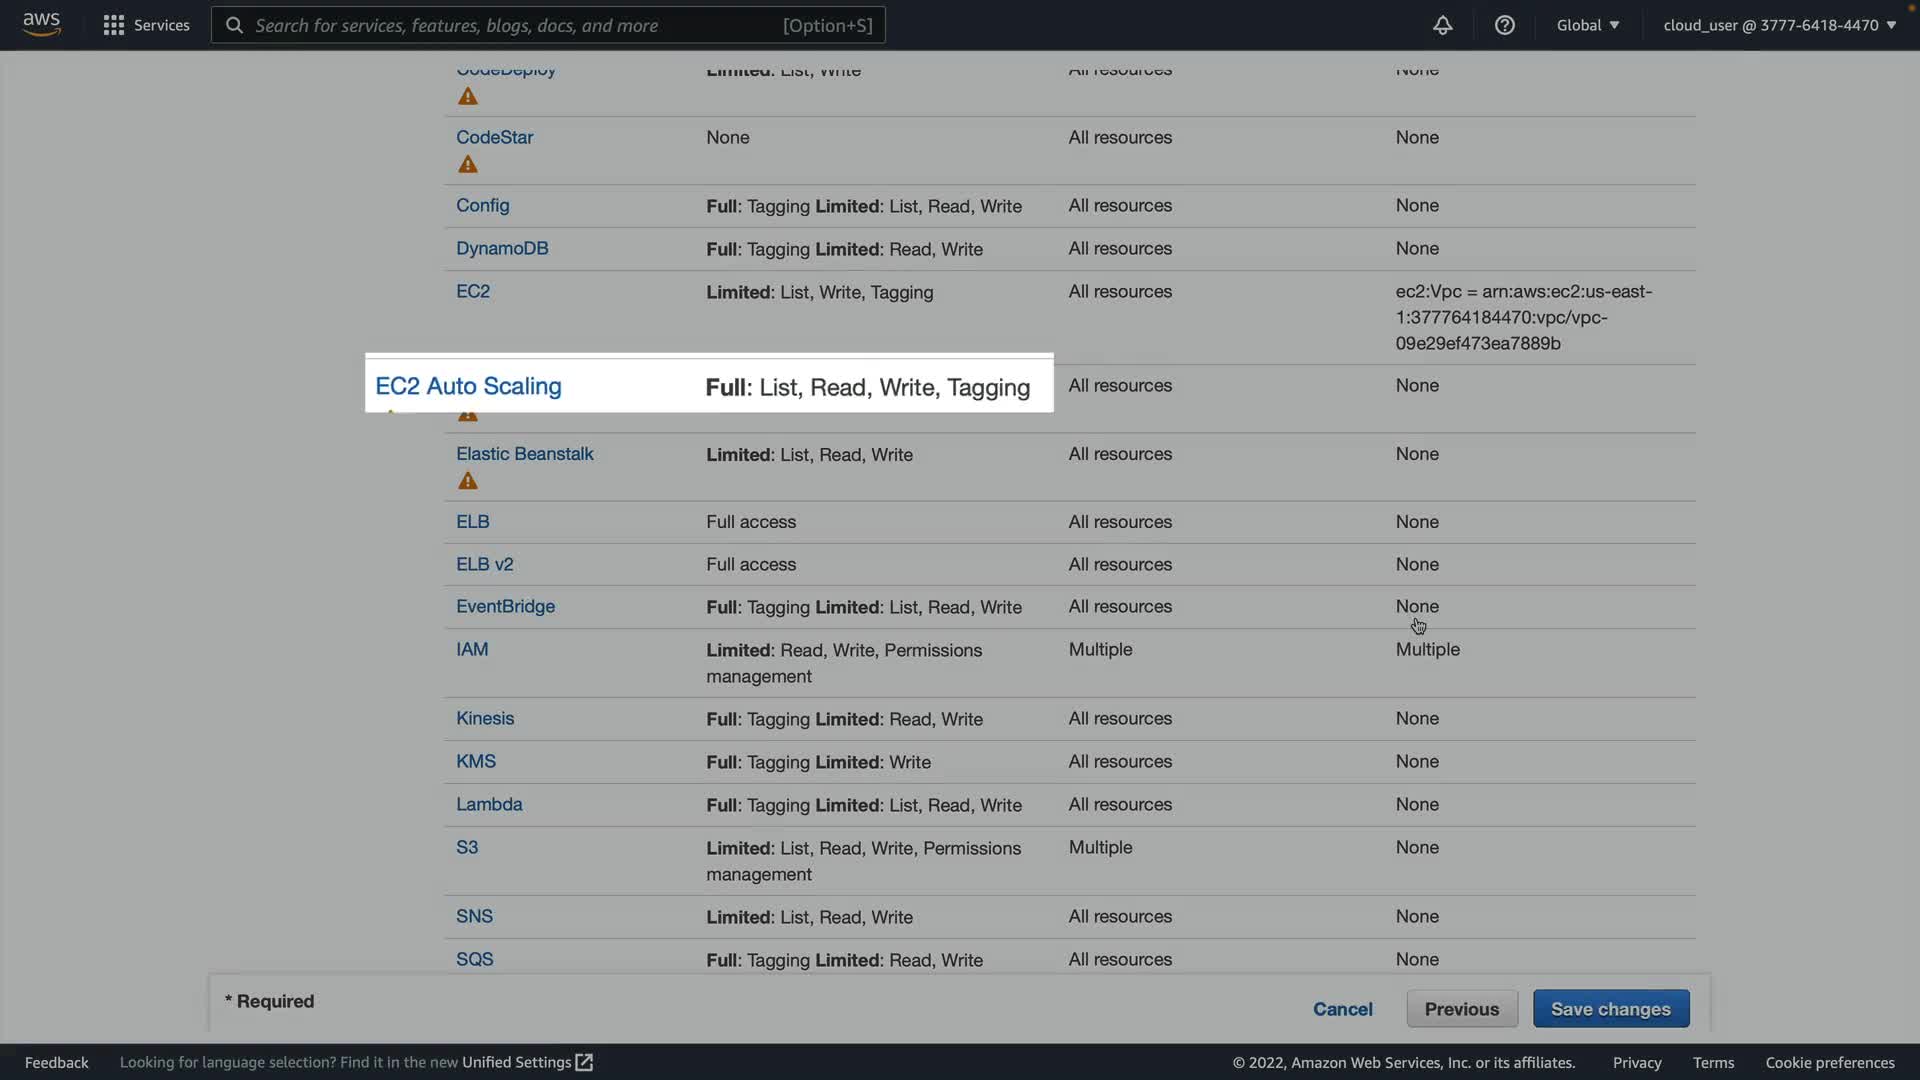Open the DynamoDB service link
This screenshot has width=1920, height=1080.
click(x=502, y=248)
